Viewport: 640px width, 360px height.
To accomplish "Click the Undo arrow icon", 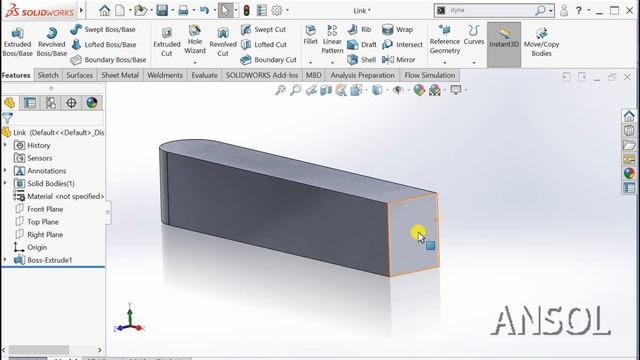I will pyautogui.click(x=204, y=10).
